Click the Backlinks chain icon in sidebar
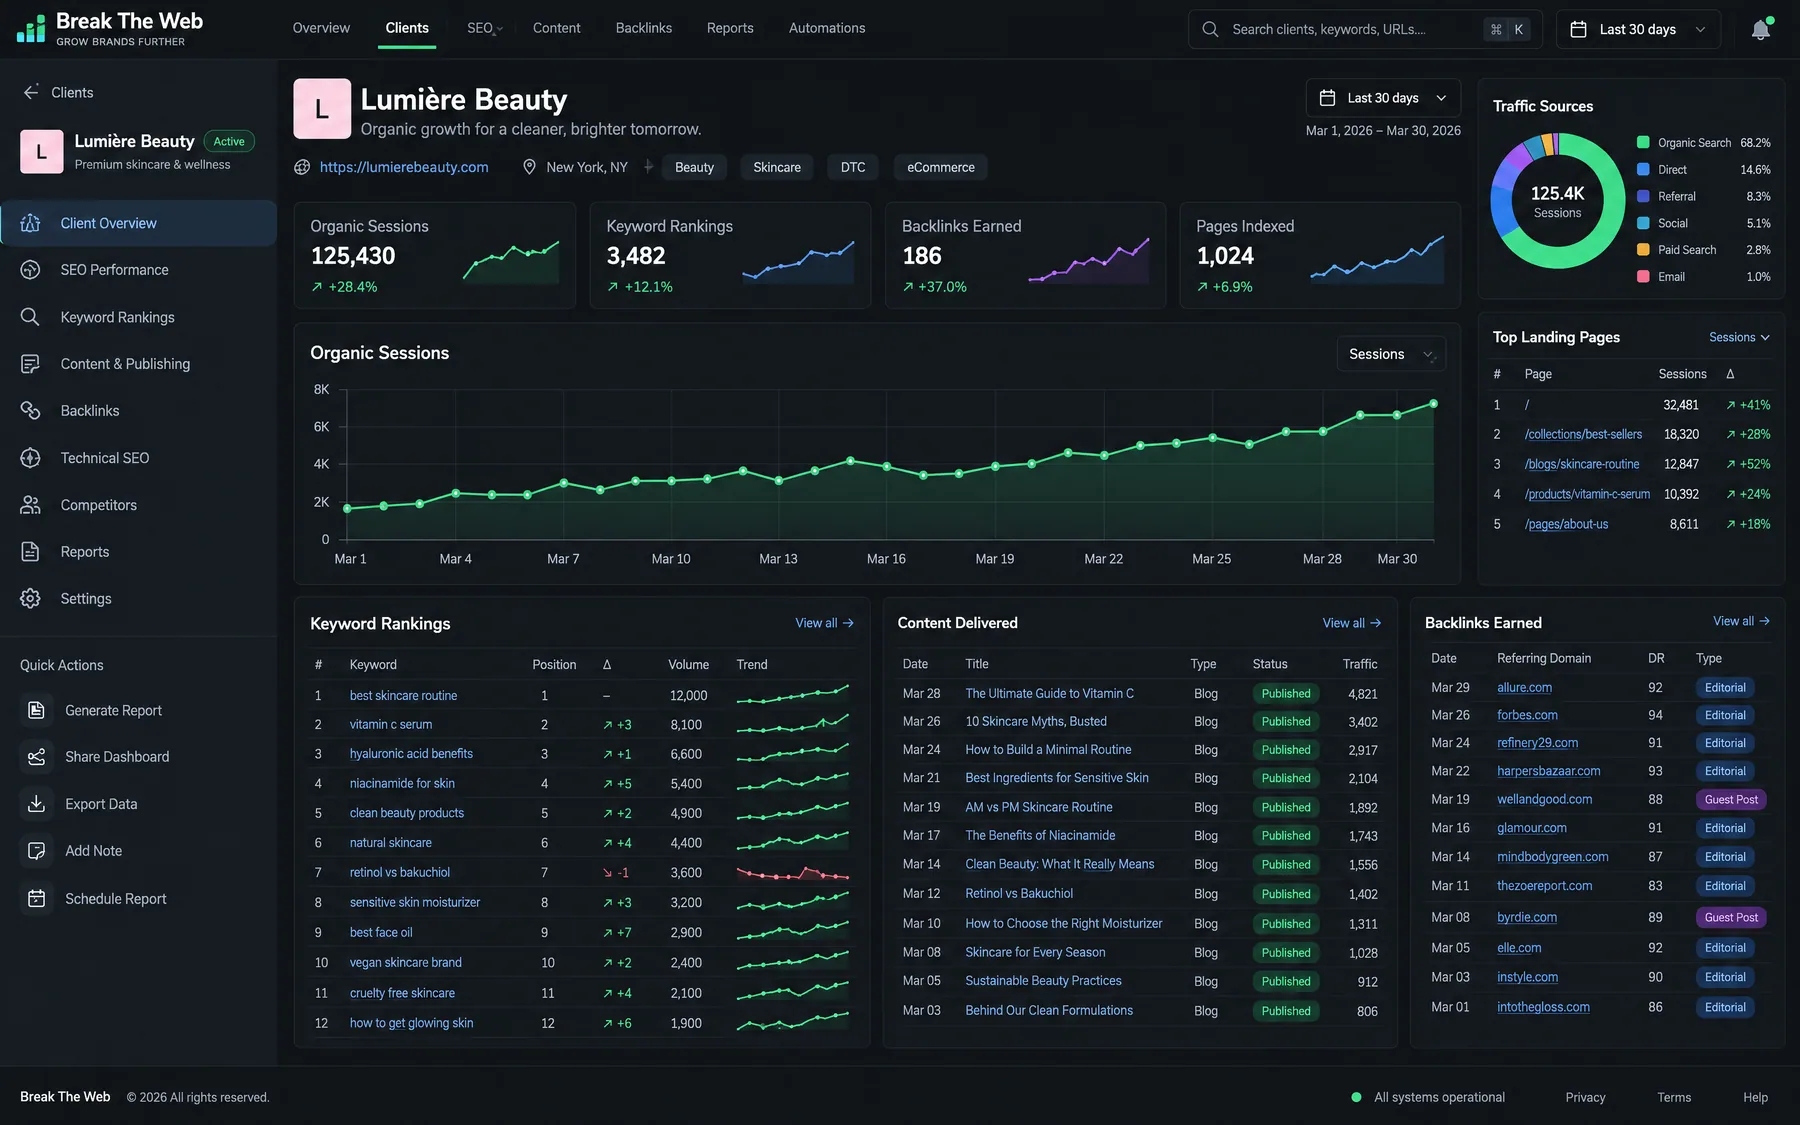The height and width of the screenshot is (1125, 1800). (31, 411)
